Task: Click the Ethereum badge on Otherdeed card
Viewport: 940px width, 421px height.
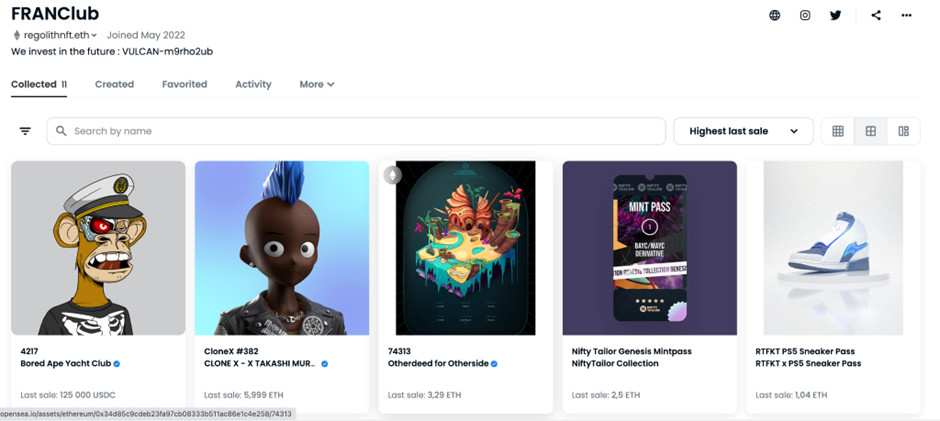Action: pyautogui.click(x=393, y=175)
